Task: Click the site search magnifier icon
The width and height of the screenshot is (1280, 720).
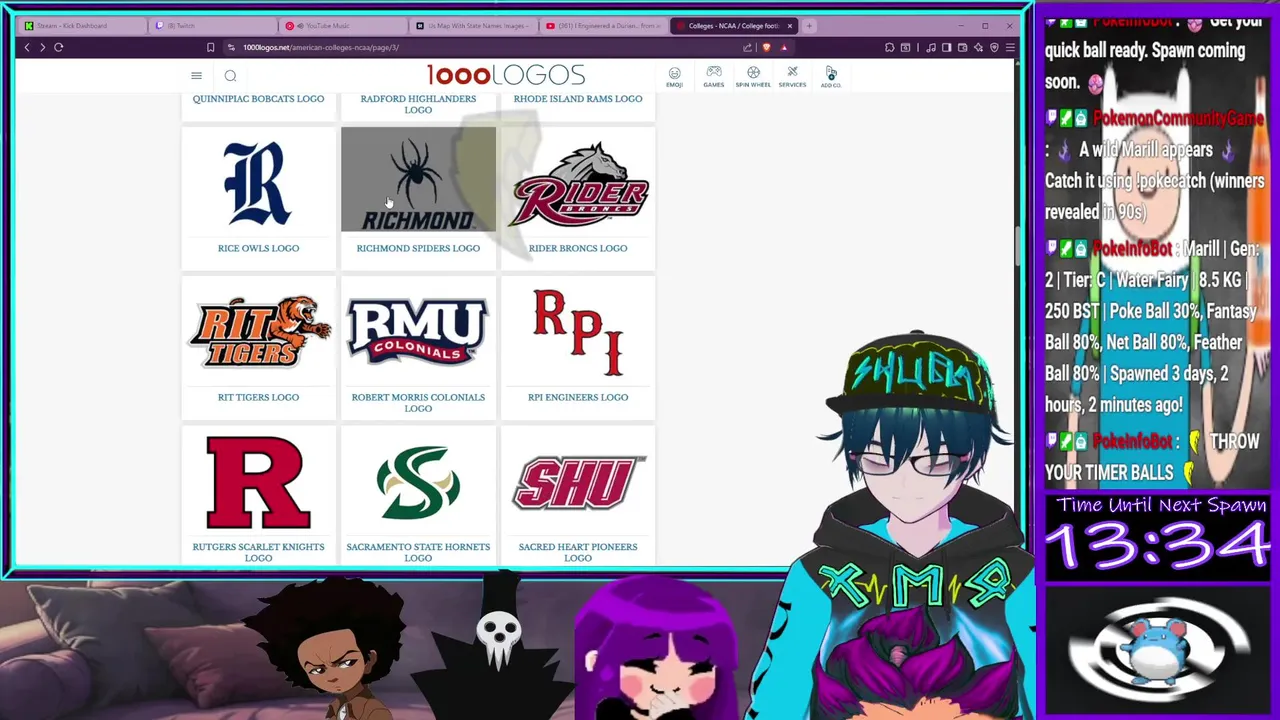Action: point(230,76)
